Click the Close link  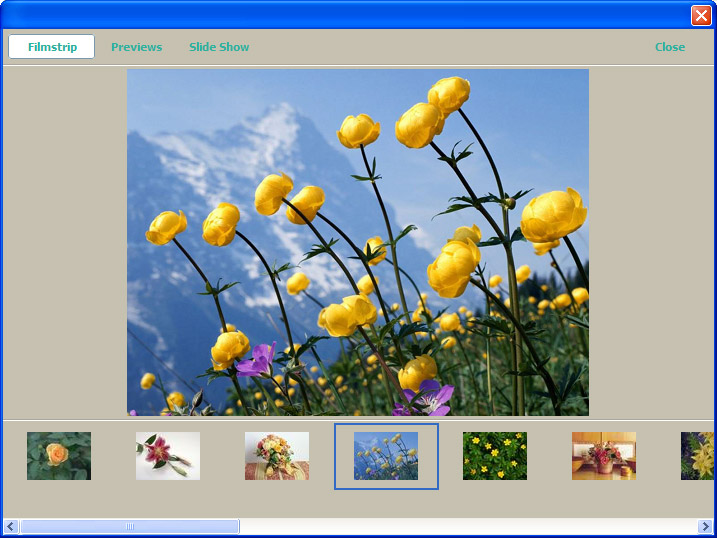670,47
